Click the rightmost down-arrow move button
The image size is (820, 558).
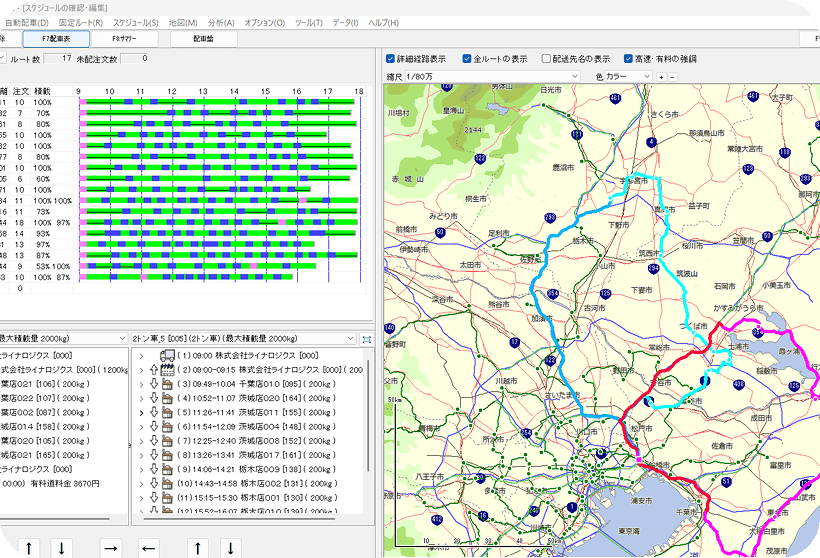[x=231, y=548]
